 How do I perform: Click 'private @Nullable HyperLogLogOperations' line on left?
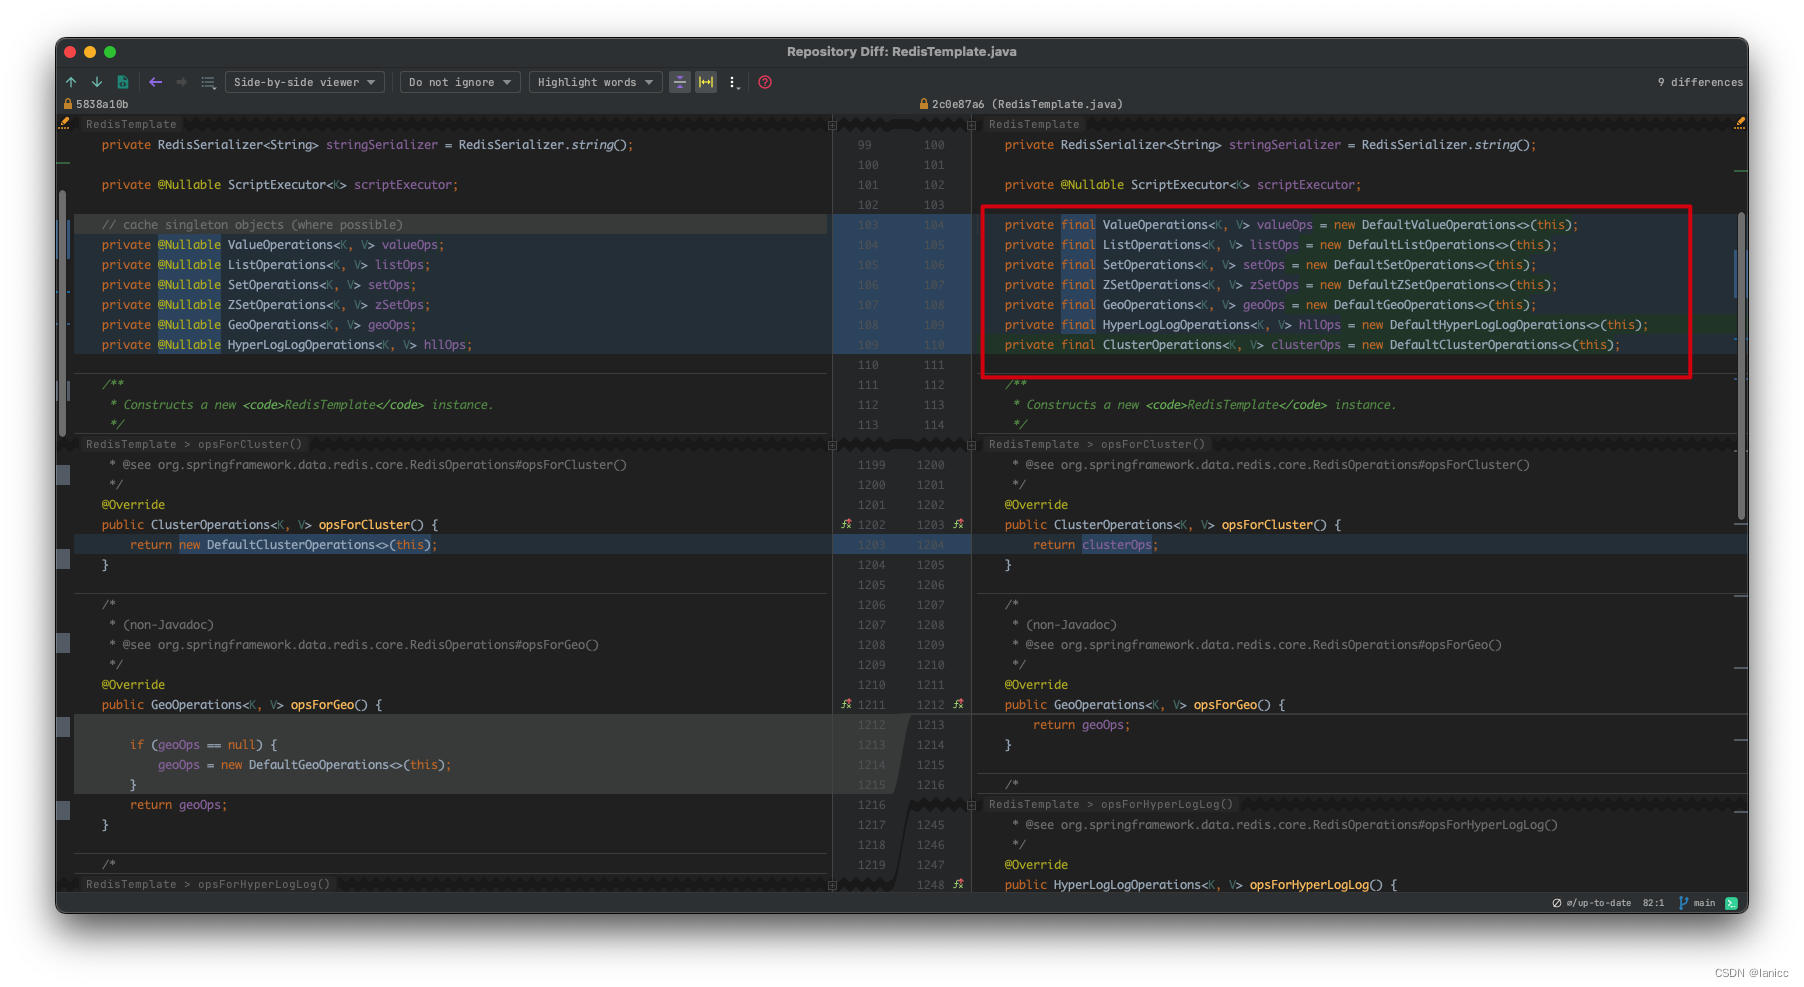(x=286, y=344)
